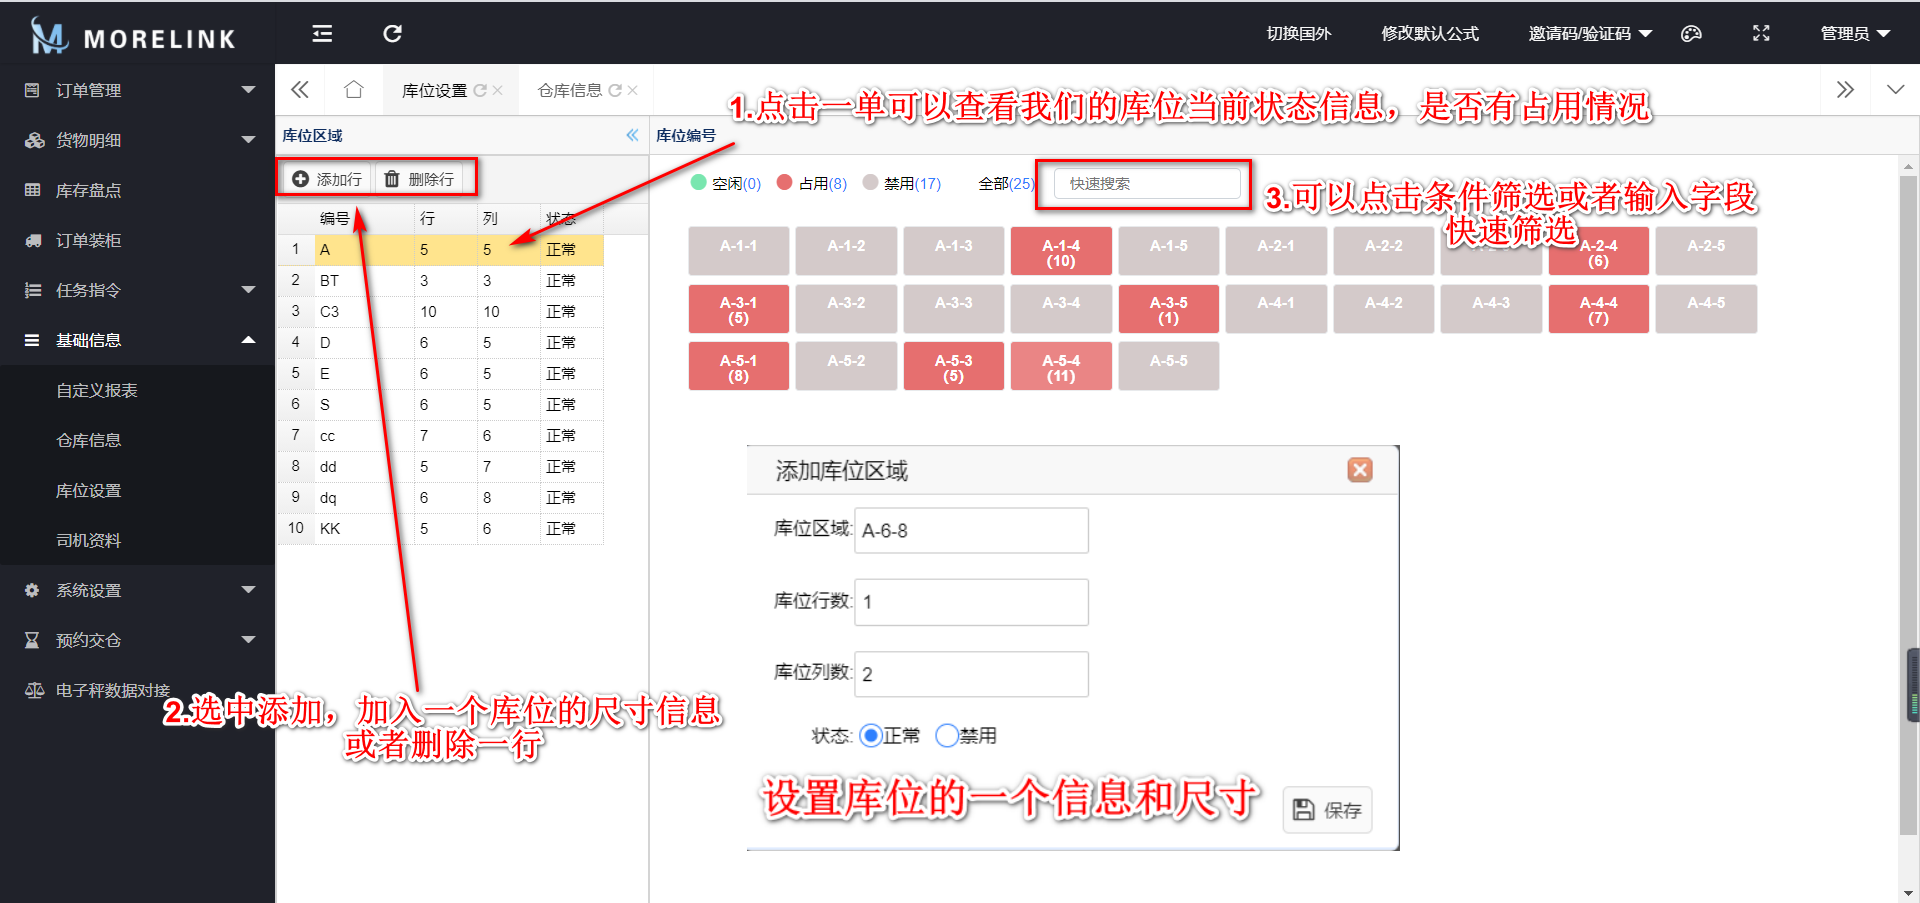The width and height of the screenshot is (1920, 903).
Task: Open 司机资料 in the sidebar
Action: point(89,540)
